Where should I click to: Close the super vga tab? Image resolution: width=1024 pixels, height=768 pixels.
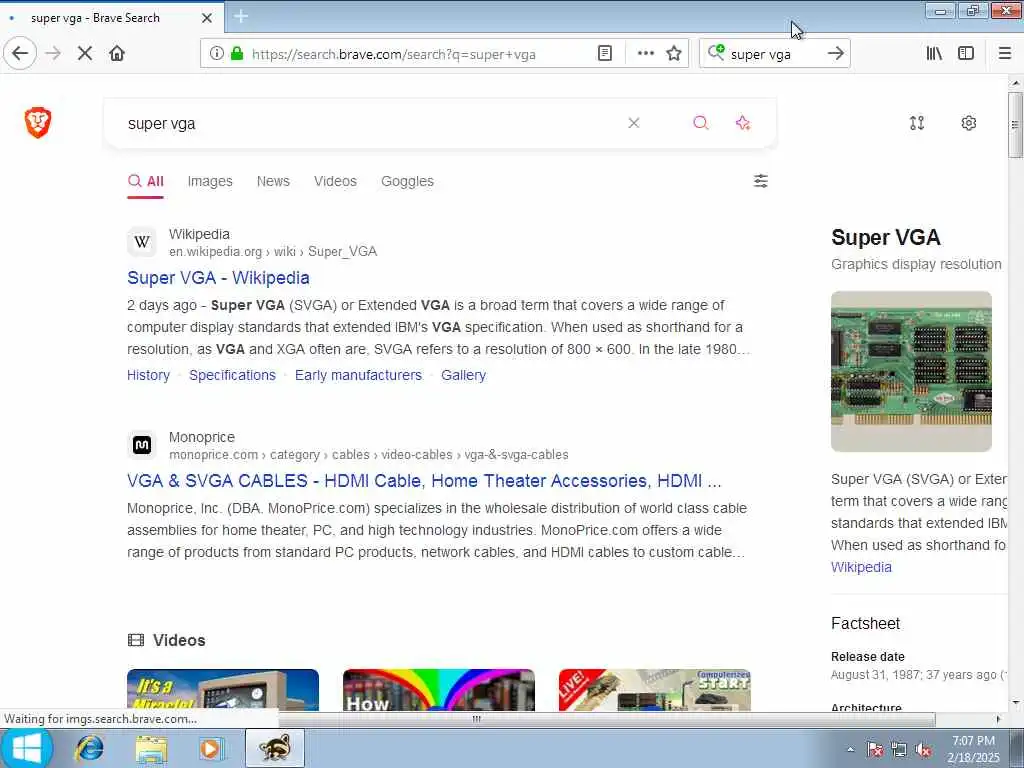[206, 18]
